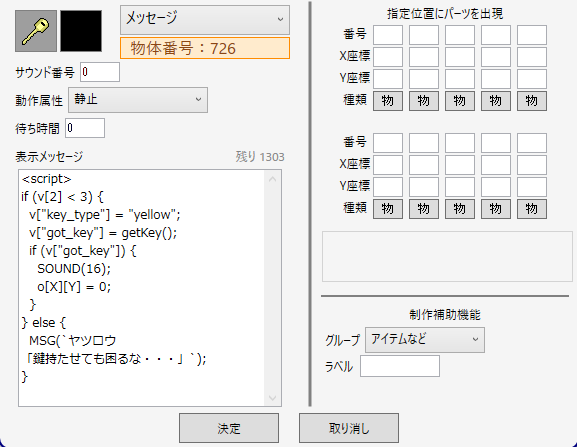Click fifth X座標 field in upper grid
Viewport: 577px width, 447px height.
point(532,57)
